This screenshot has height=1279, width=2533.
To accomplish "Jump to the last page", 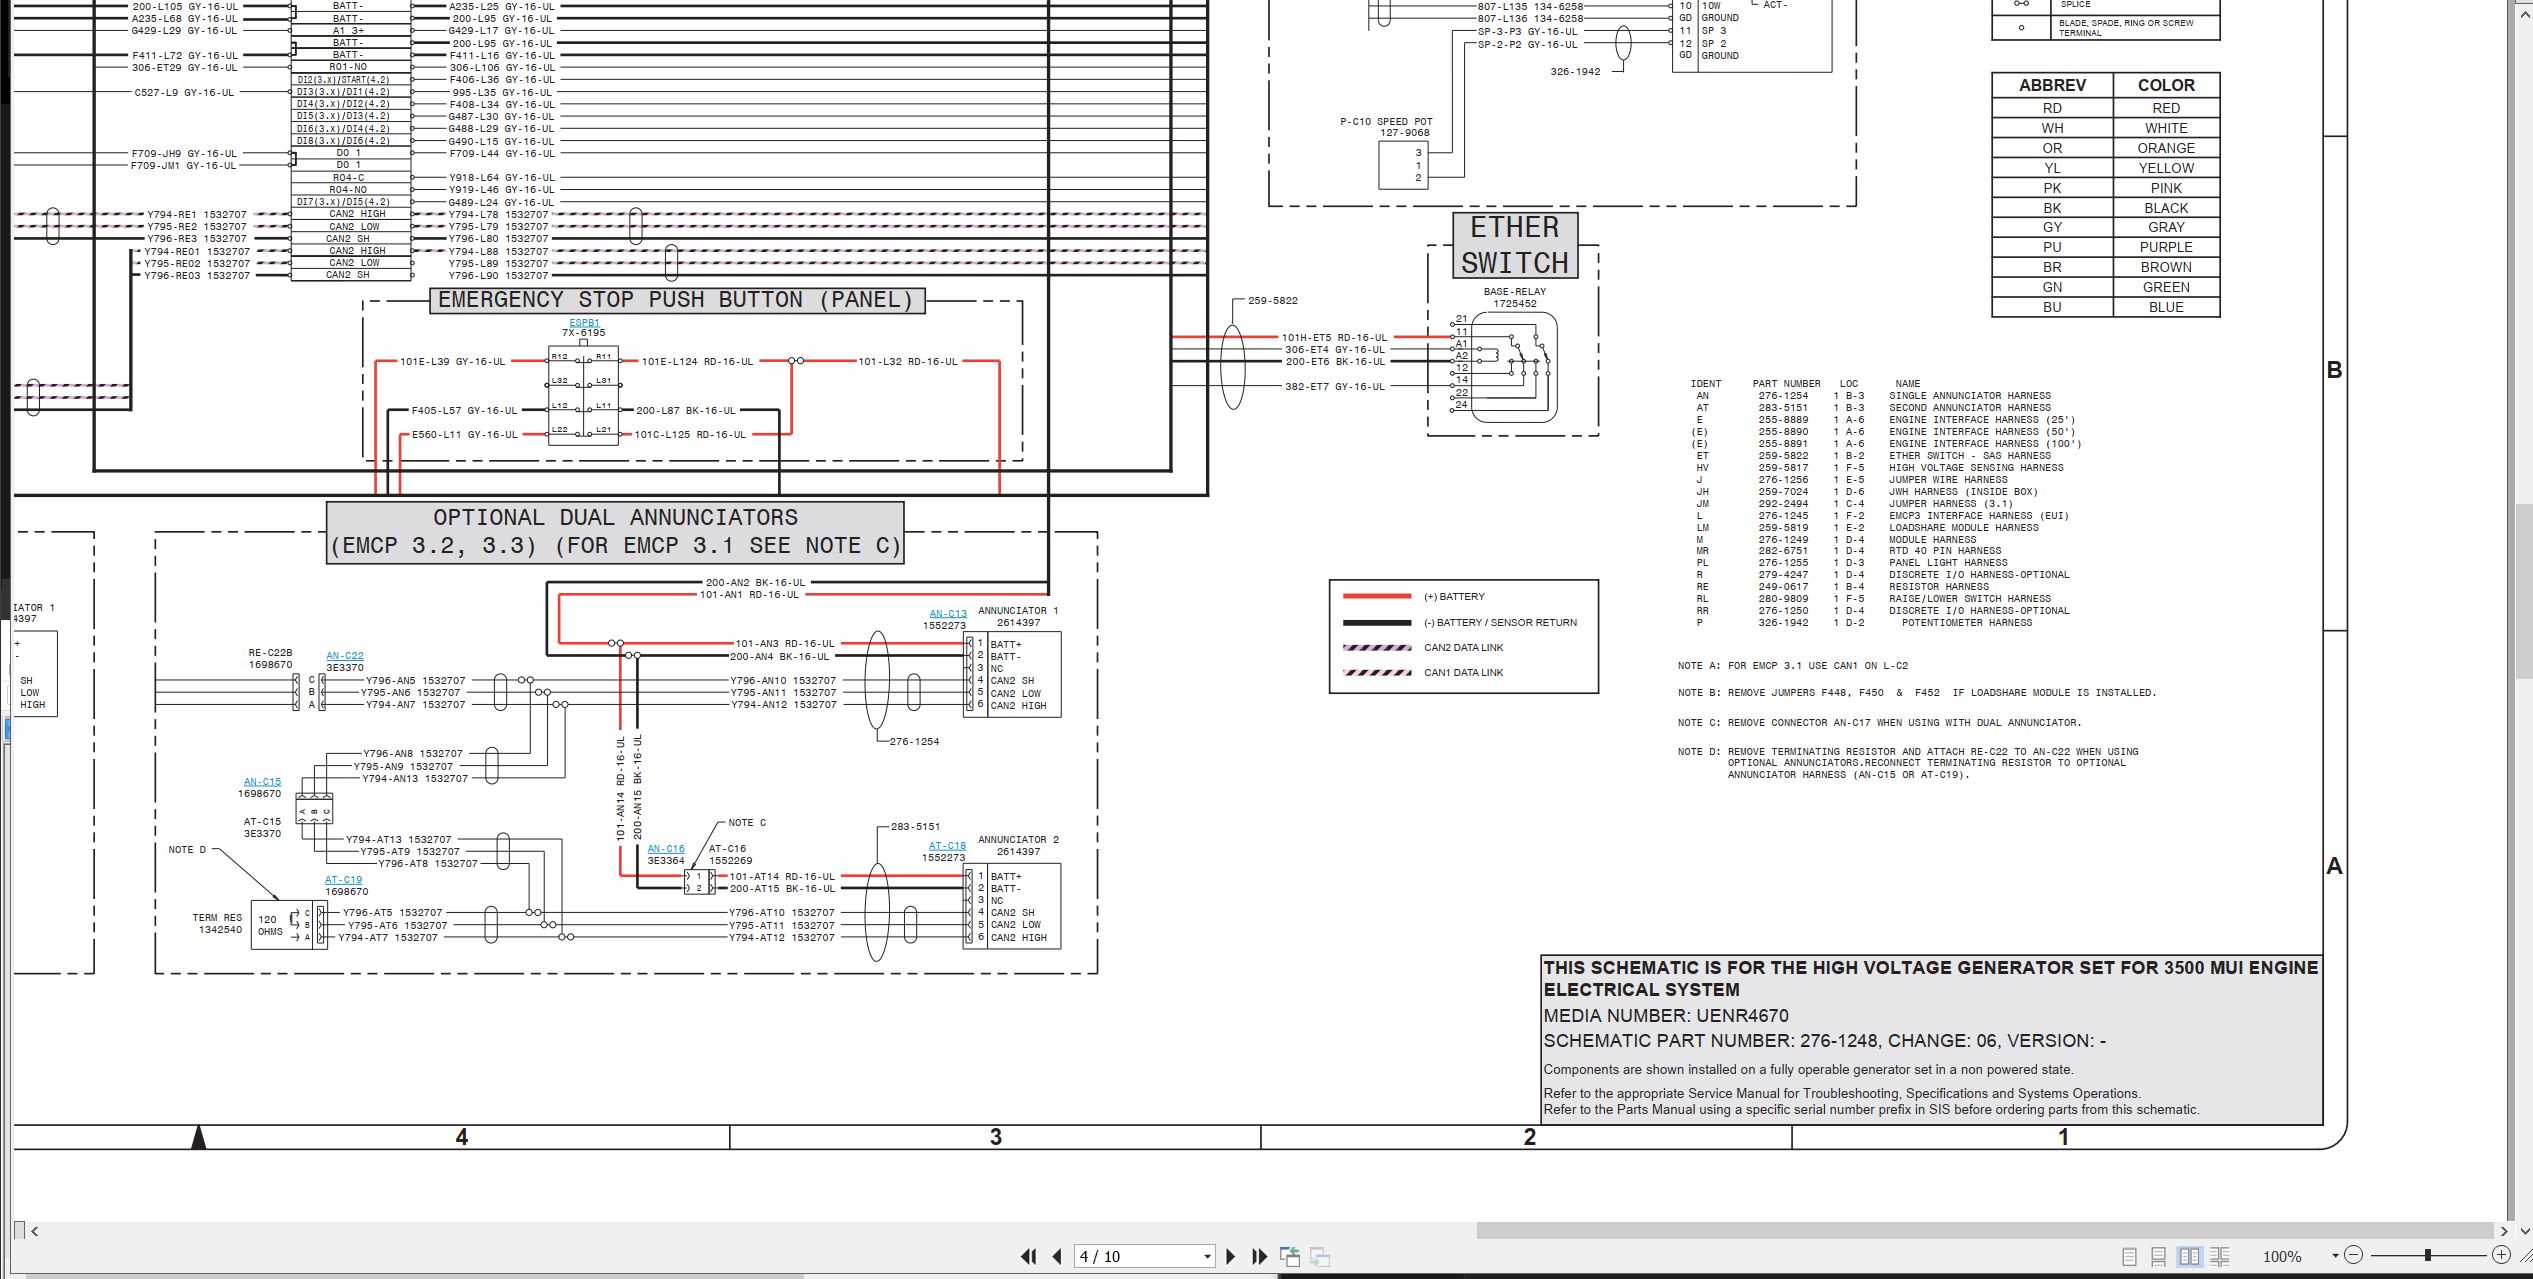I will (x=1259, y=1256).
